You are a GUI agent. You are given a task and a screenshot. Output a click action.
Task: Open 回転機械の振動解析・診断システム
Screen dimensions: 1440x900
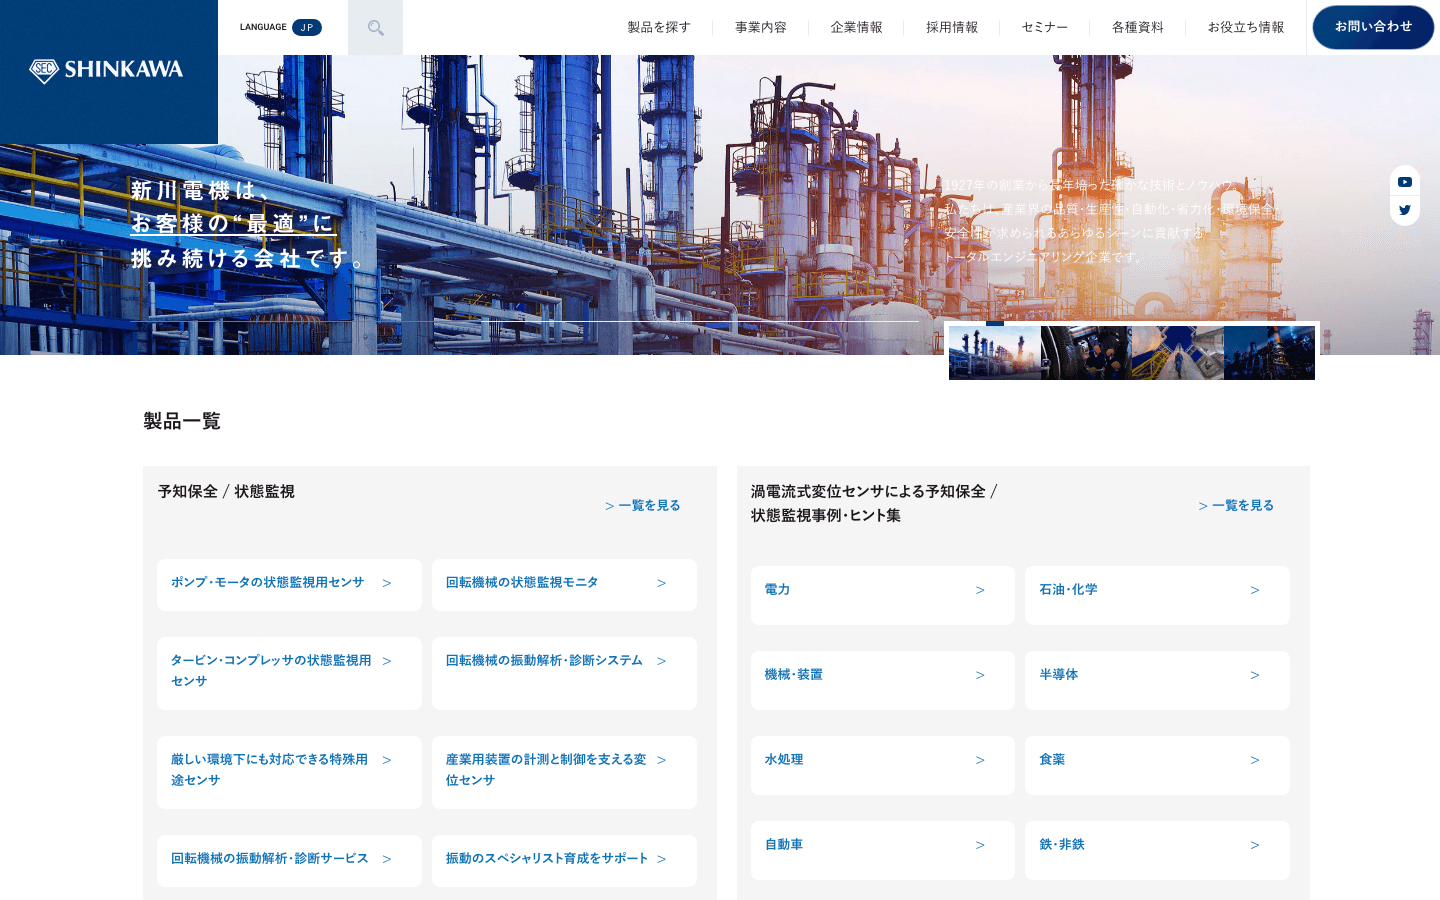(x=564, y=673)
